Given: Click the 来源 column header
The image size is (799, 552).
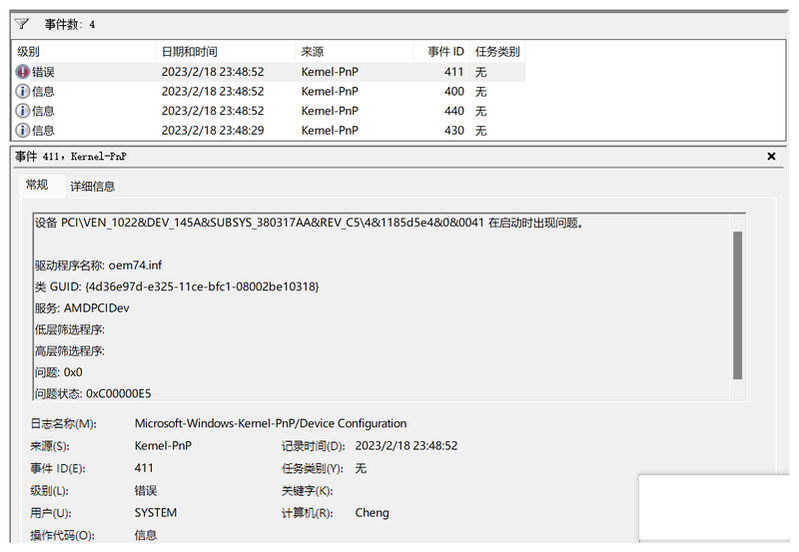Looking at the screenshot, I should [354, 52].
